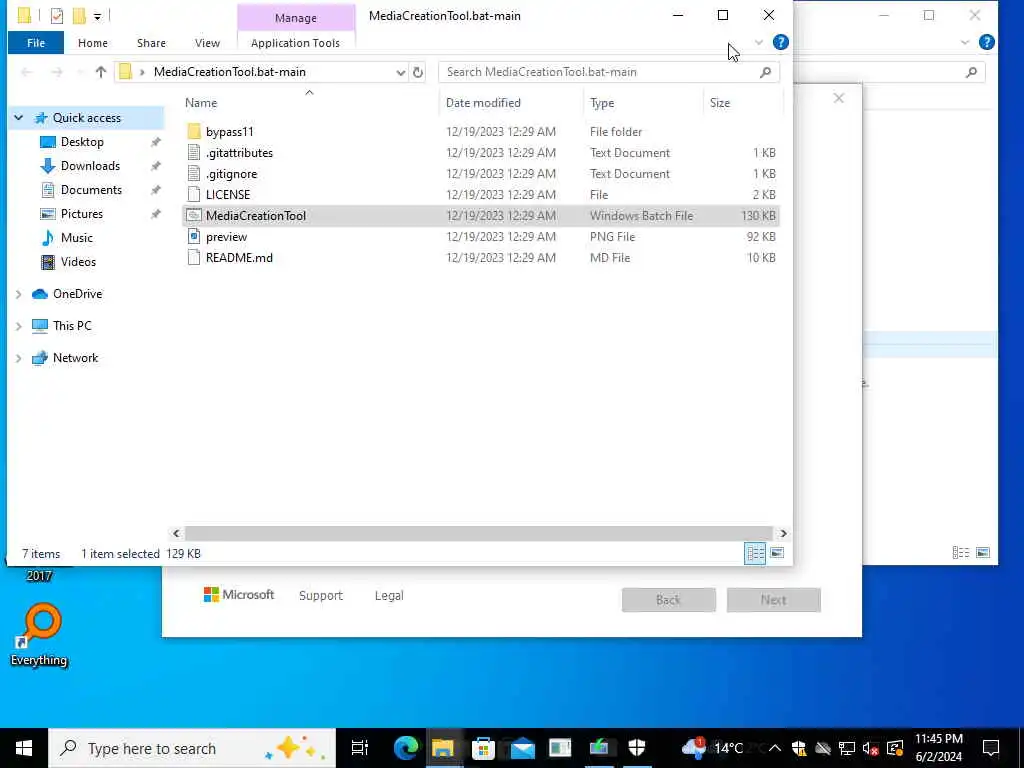The width and height of the screenshot is (1024, 768).
Task: Sort by the Type column header
Action: 601,103
